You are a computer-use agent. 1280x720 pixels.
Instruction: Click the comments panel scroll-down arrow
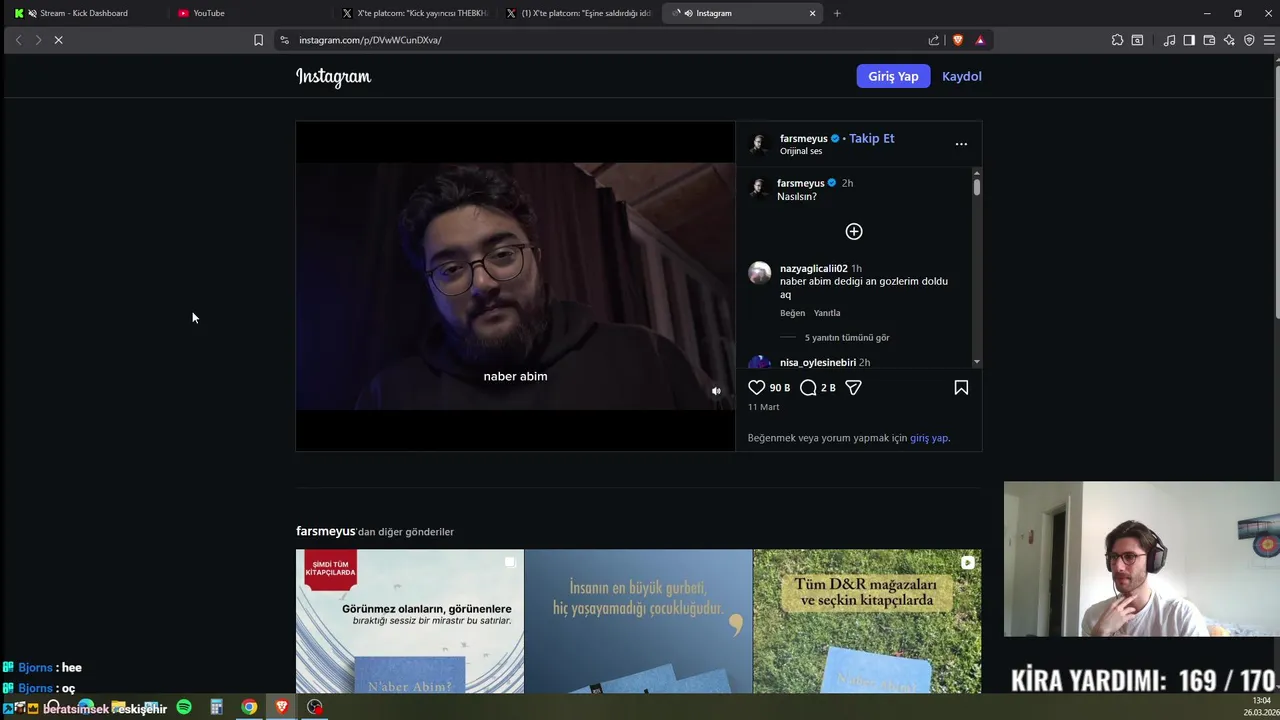977,362
